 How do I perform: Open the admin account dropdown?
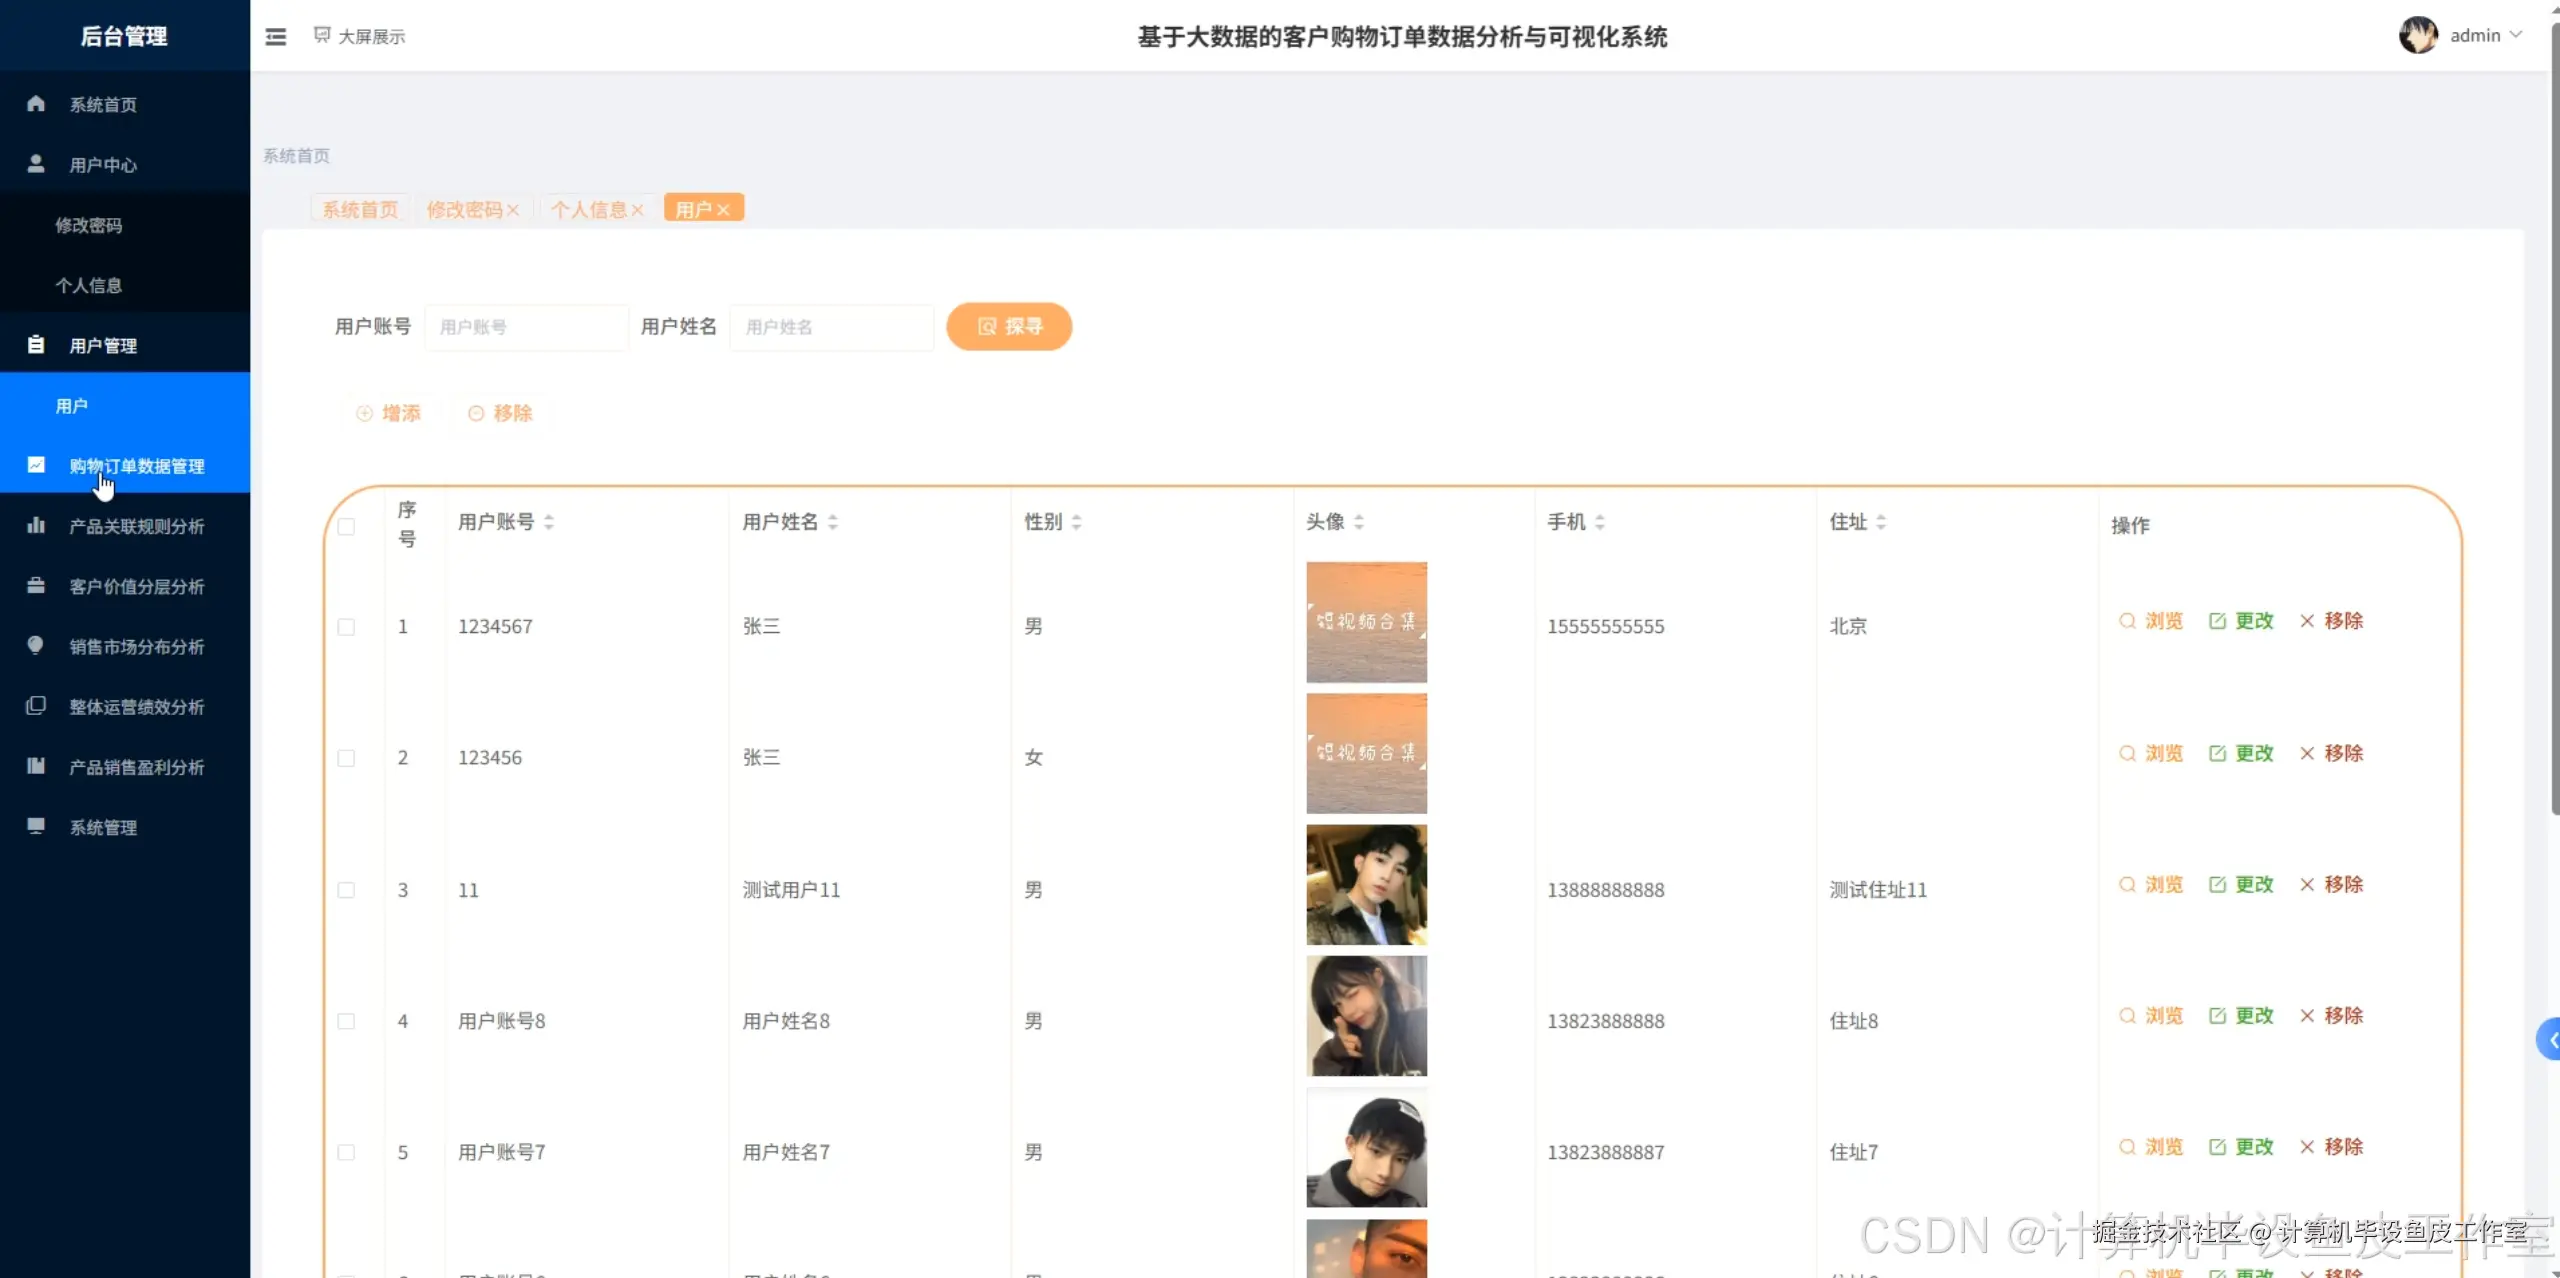tap(2484, 35)
